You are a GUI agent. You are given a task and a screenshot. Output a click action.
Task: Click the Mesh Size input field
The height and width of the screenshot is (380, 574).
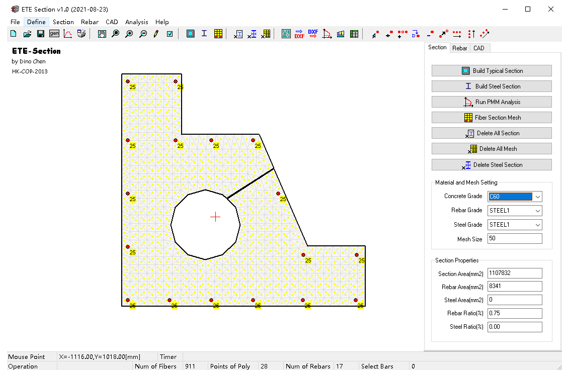(x=514, y=239)
